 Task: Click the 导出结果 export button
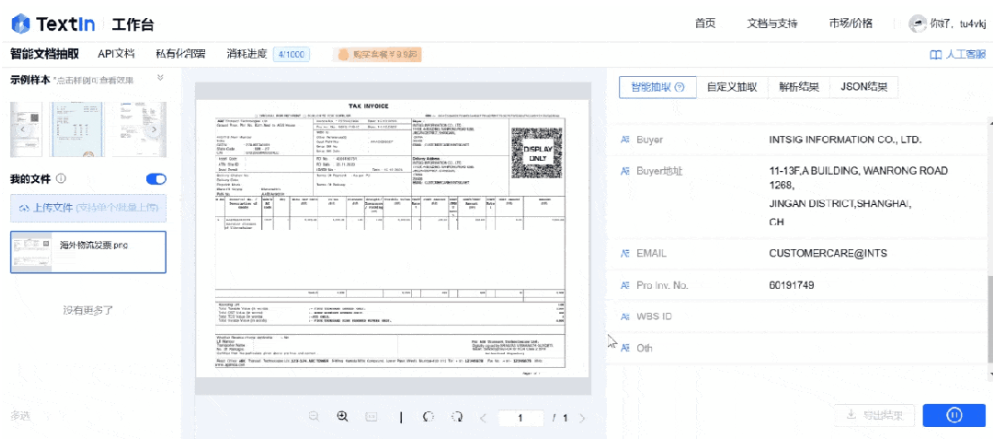click(874, 415)
